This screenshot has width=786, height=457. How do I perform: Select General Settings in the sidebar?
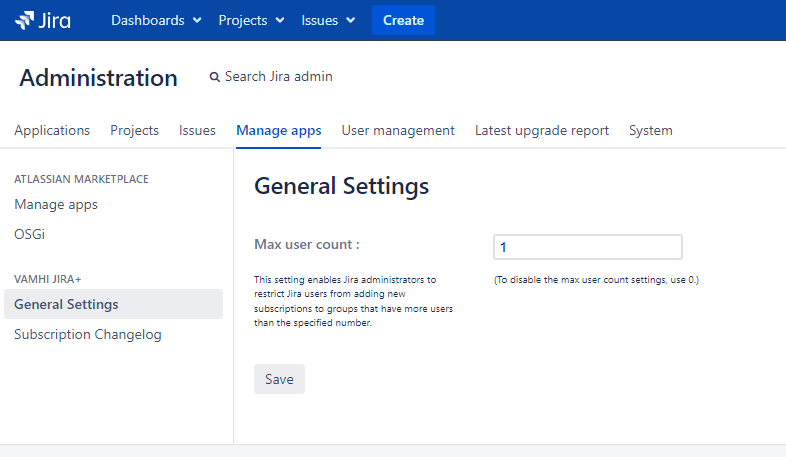coord(66,304)
